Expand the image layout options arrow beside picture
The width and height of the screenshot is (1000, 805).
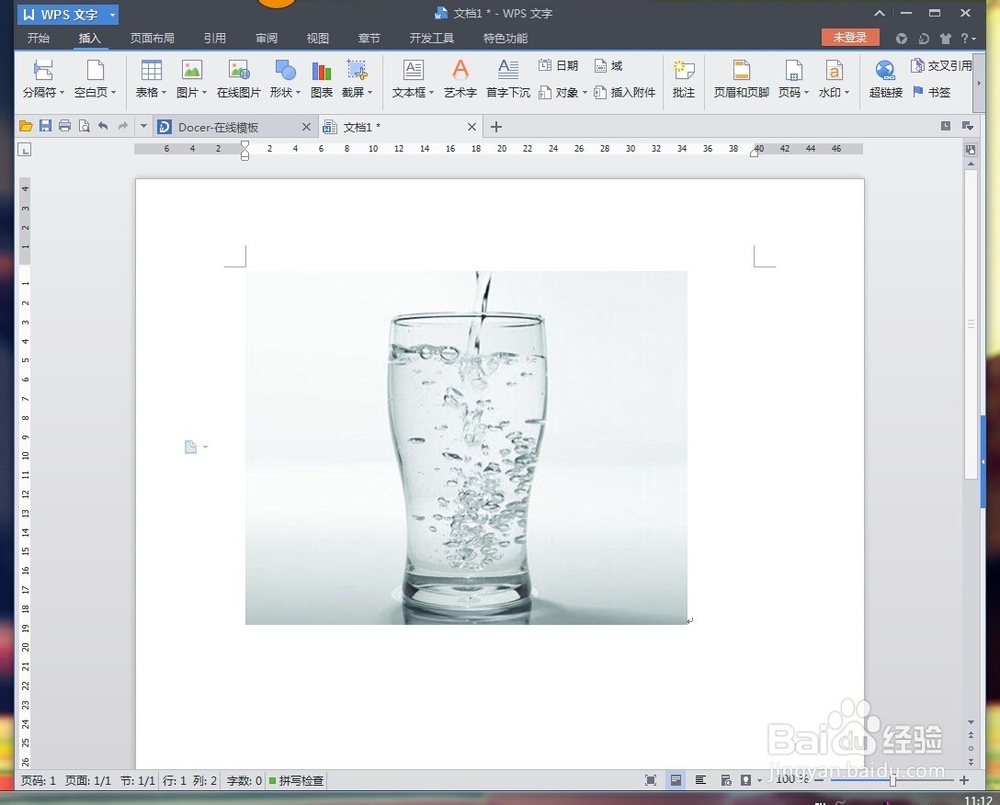[x=205, y=447]
